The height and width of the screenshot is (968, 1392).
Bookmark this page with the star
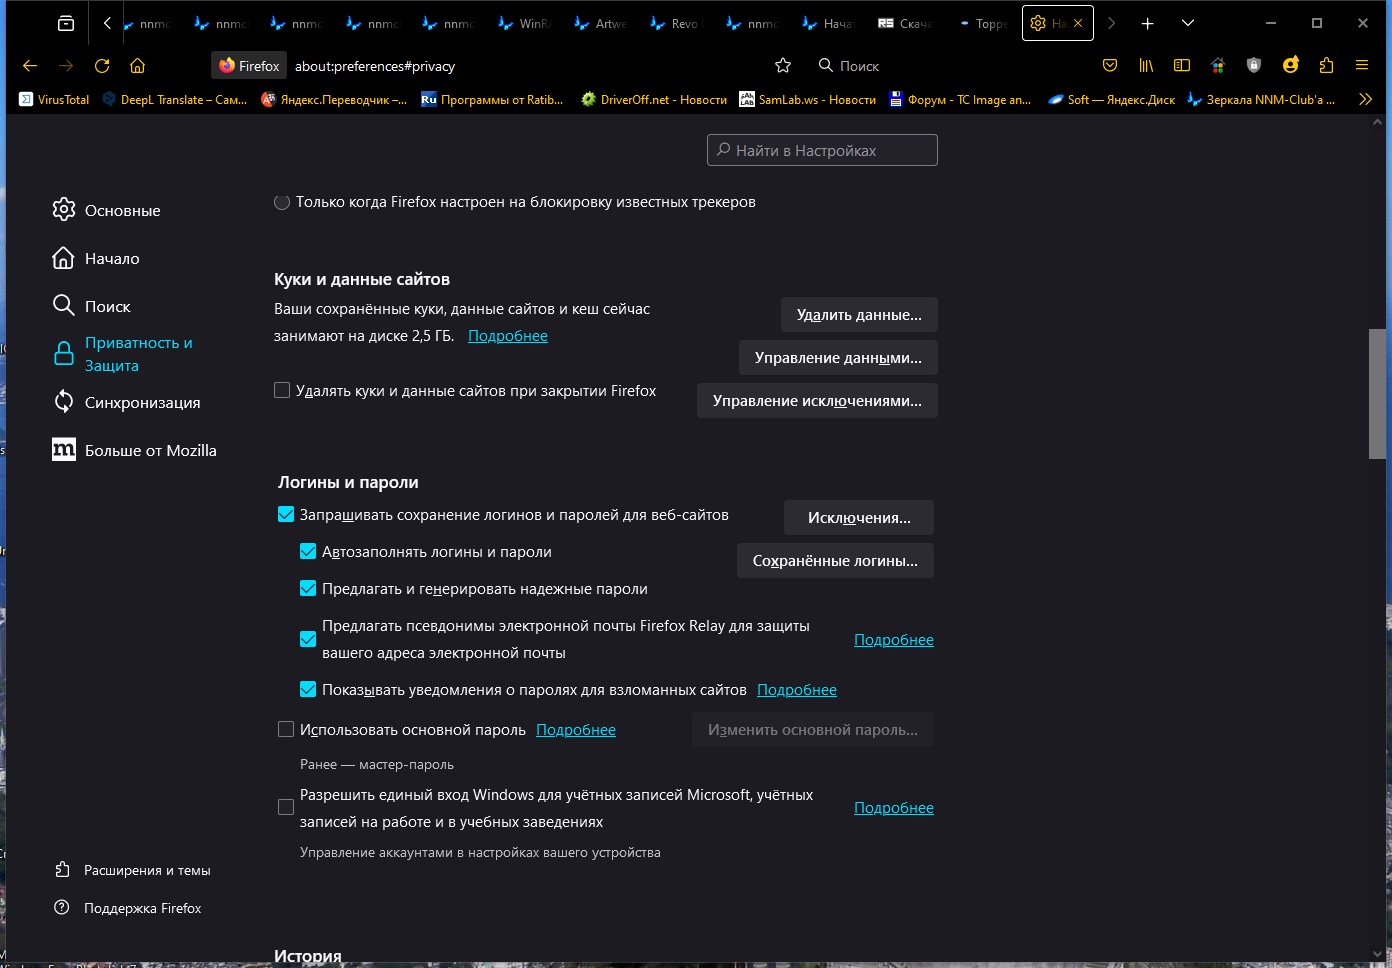(783, 66)
